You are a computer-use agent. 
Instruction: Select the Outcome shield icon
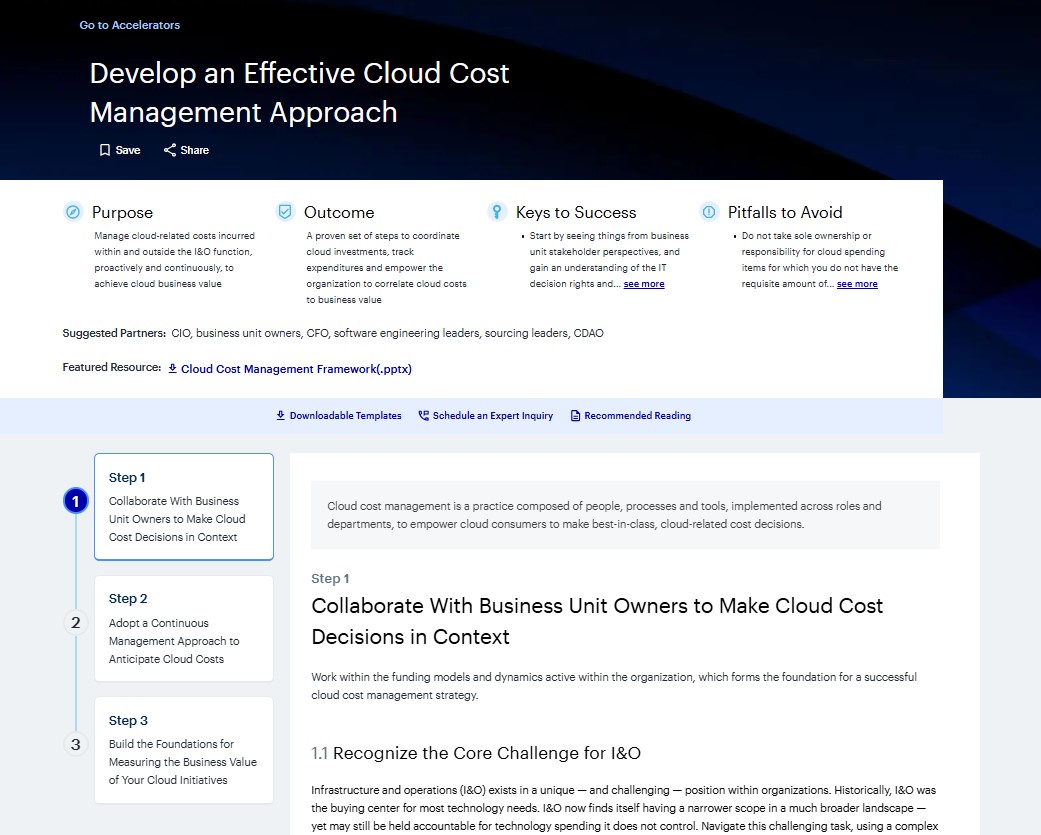click(x=286, y=212)
